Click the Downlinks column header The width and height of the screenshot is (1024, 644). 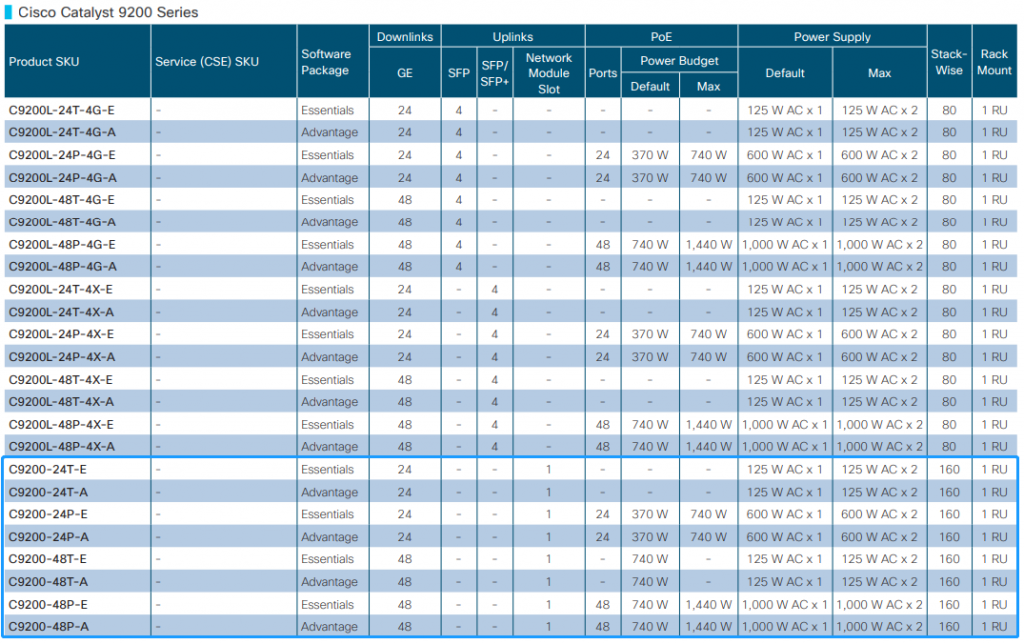coord(404,36)
